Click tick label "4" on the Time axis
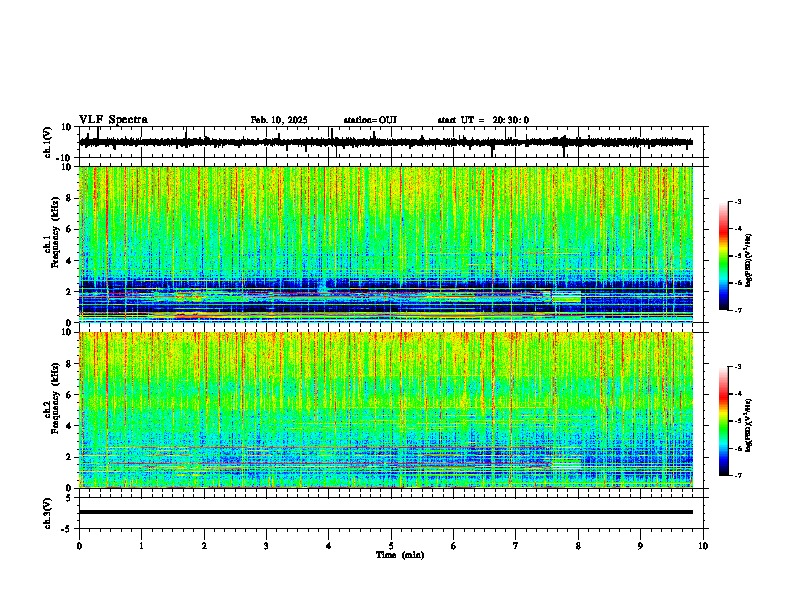Viewport: 792px width, 612px height. coord(329,546)
